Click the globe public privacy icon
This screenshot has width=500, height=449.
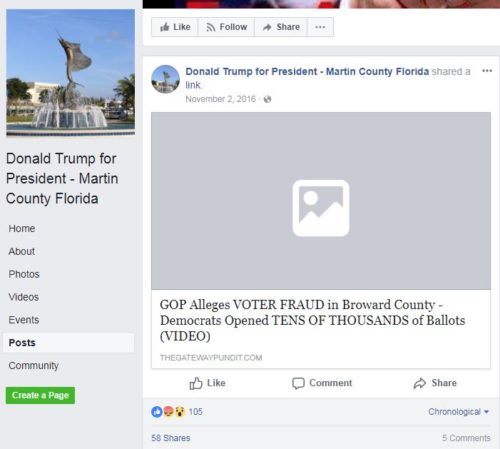[x=267, y=99]
